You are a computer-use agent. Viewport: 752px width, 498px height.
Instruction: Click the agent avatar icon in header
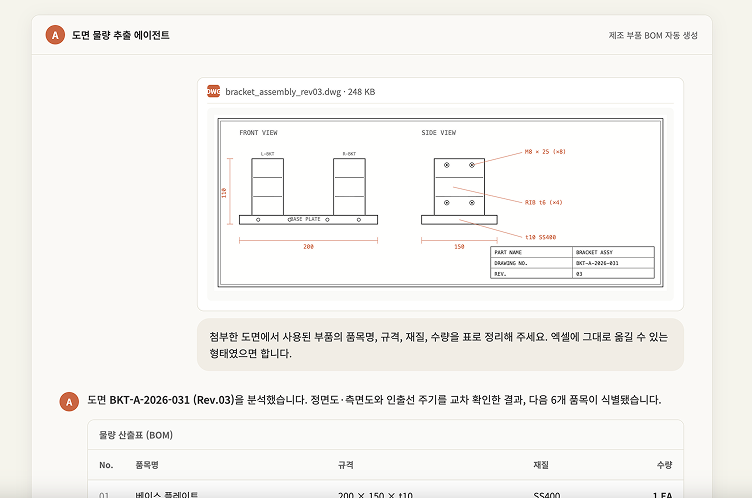click(x=55, y=35)
